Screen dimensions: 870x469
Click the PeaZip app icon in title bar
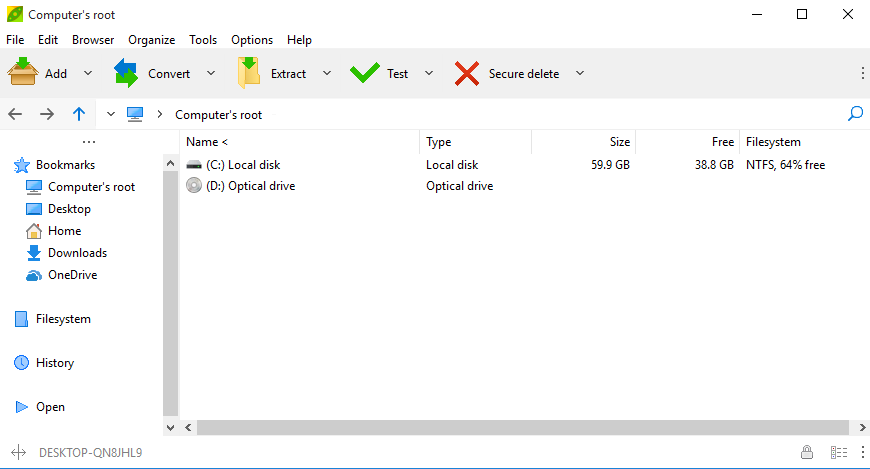[x=15, y=14]
